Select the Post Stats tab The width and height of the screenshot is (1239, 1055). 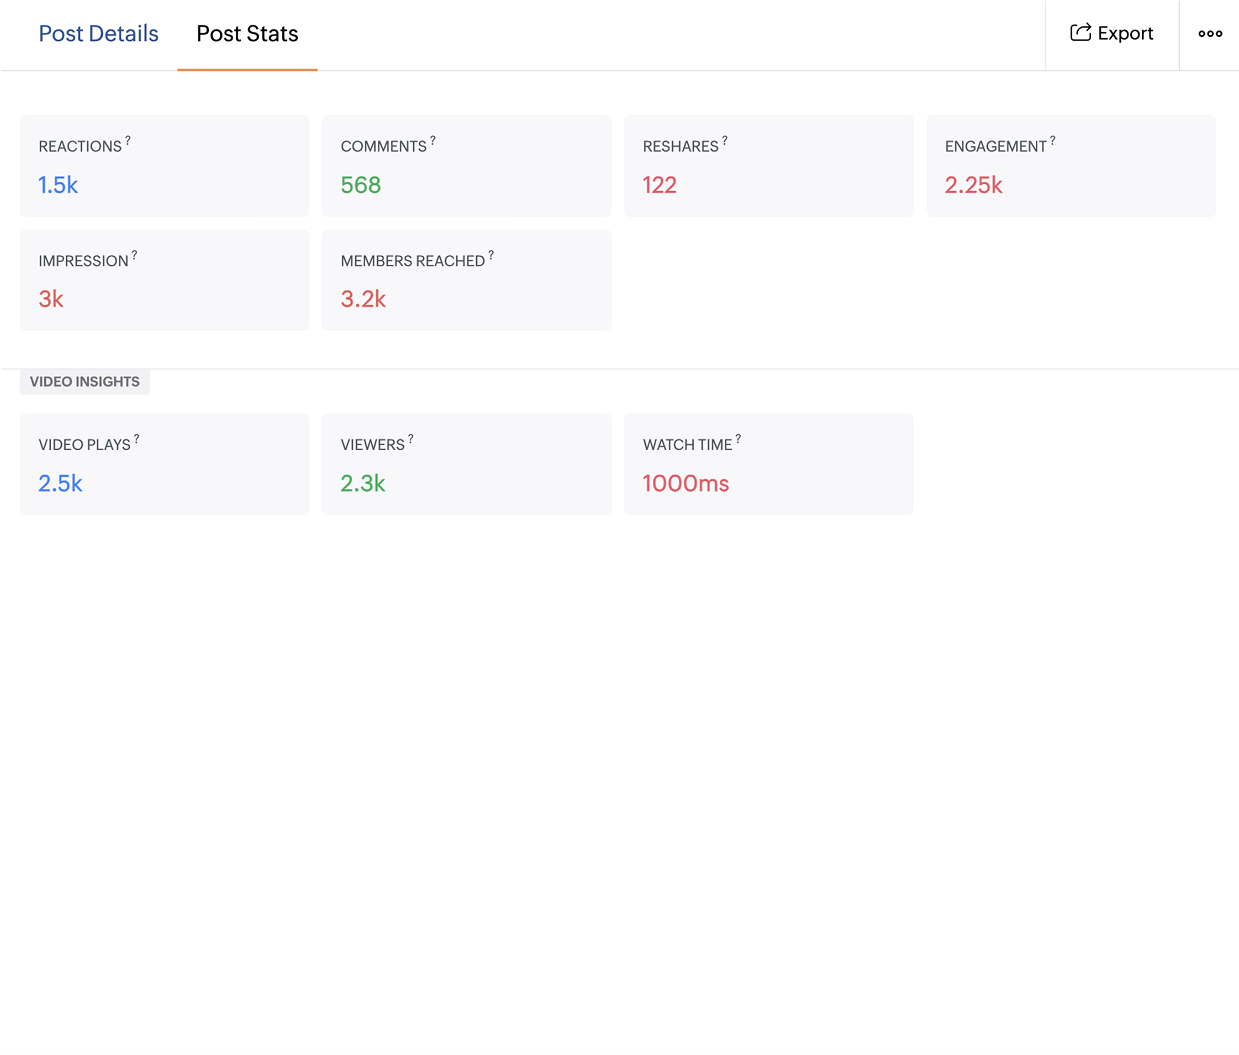[247, 34]
